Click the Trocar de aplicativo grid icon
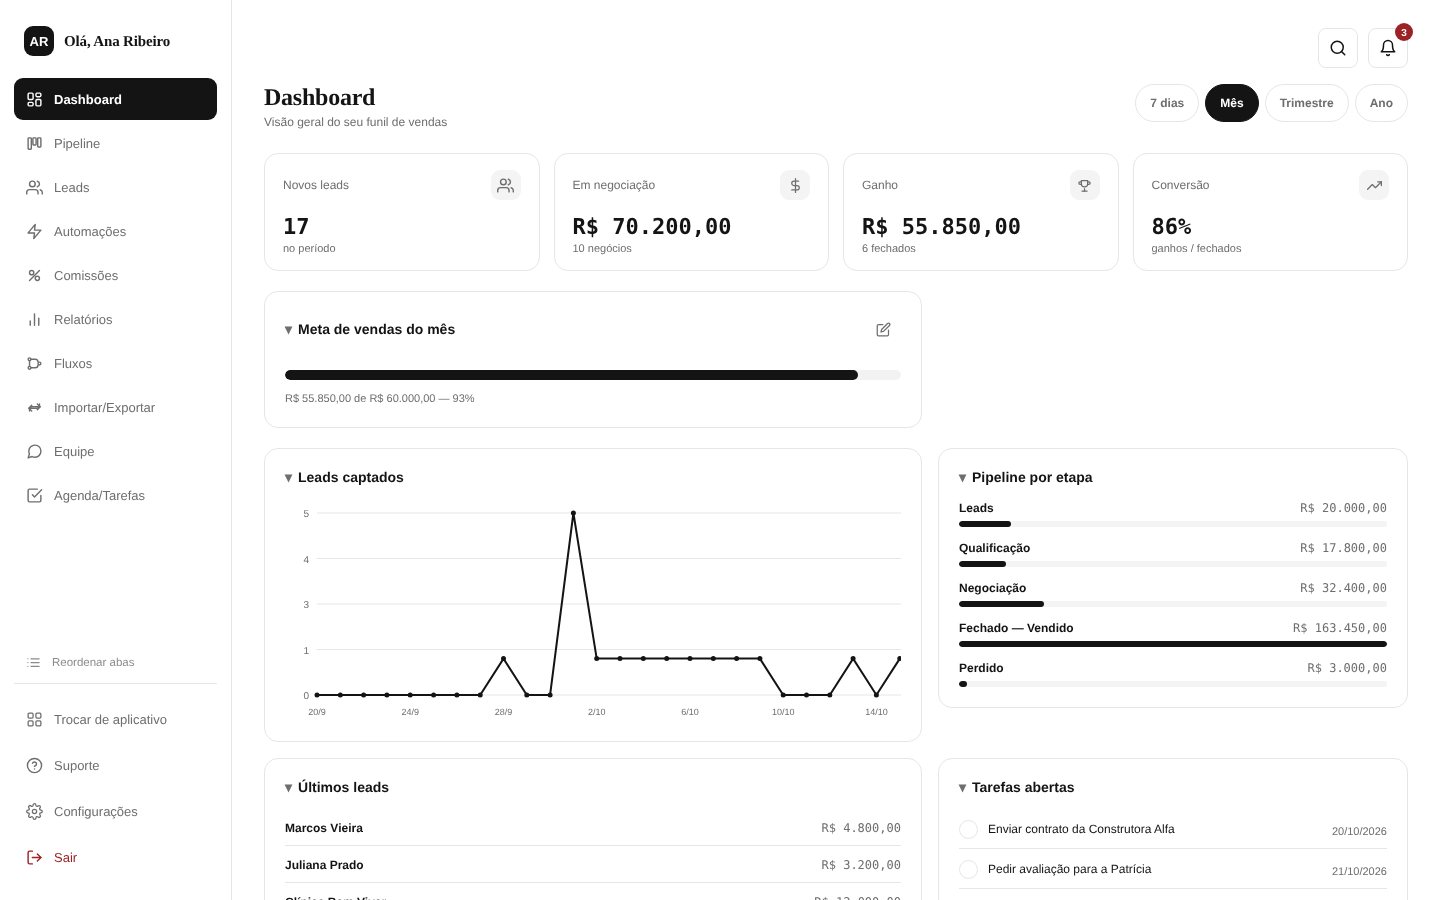The height and width of the screenshot is (900, 1440). coord(34,719)
